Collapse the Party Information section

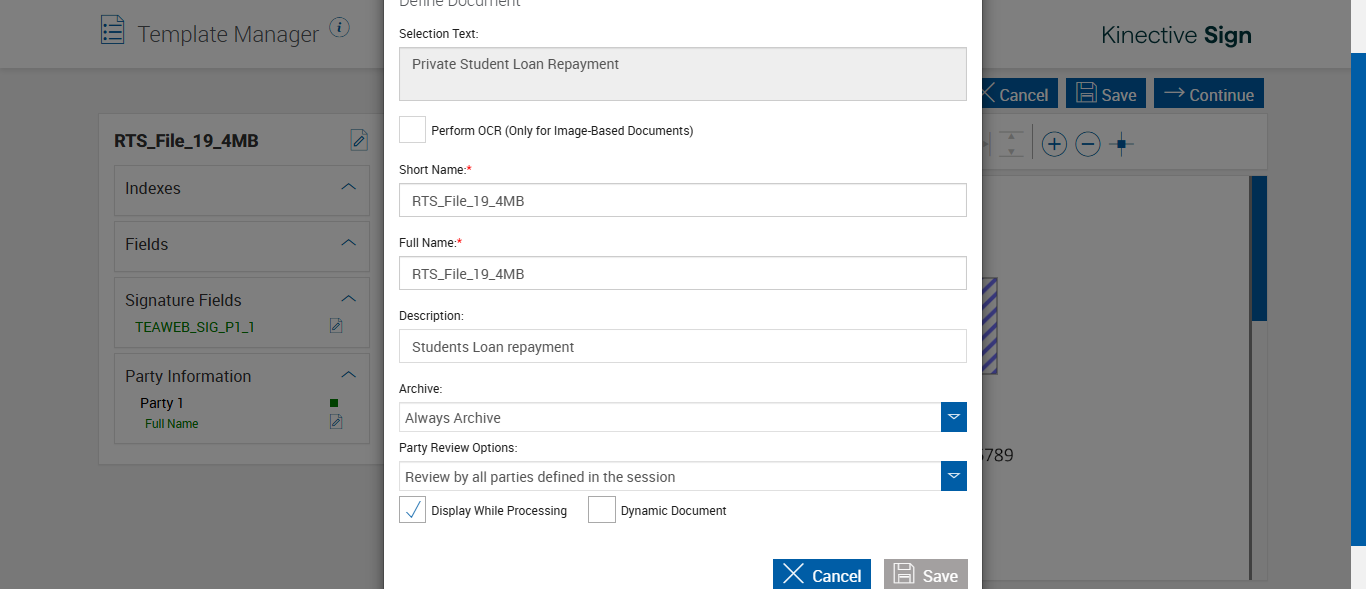pyautogui.click(x=349, y=375)
